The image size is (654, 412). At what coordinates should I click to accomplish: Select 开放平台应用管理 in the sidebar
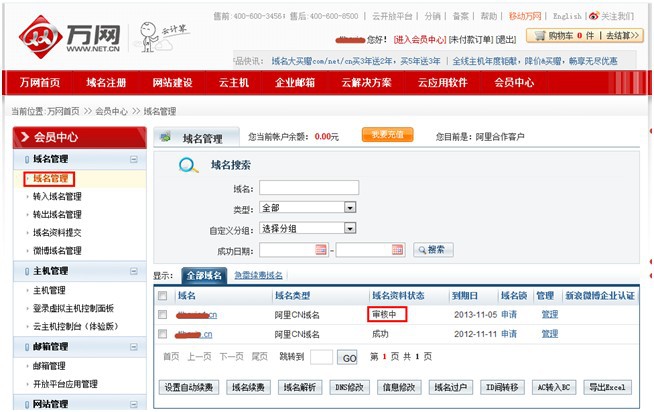pos(65,384)
